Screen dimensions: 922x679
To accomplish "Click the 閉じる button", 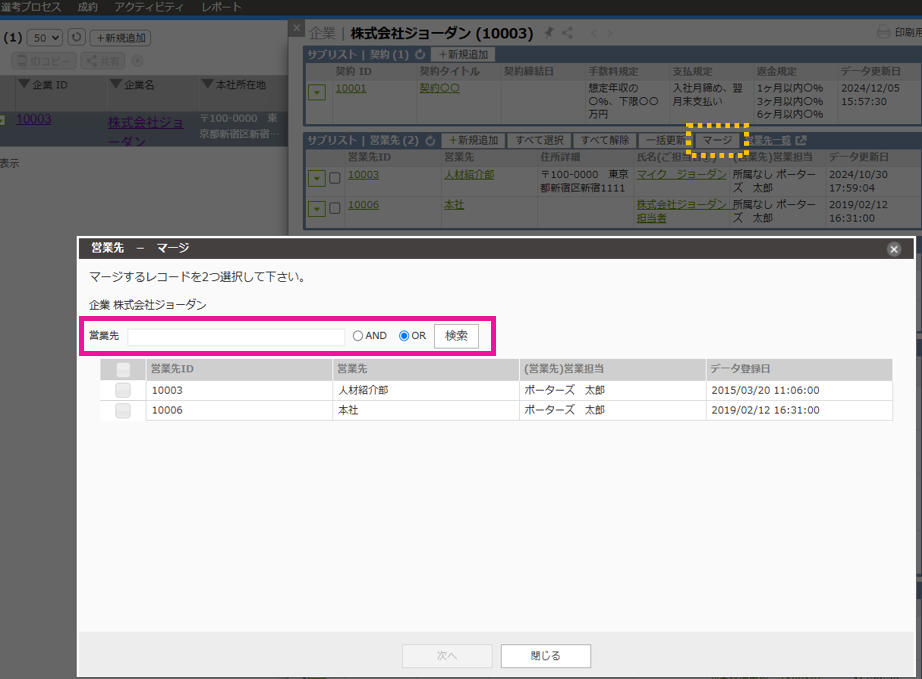I will pyautogui.click(x=546, y=655).
